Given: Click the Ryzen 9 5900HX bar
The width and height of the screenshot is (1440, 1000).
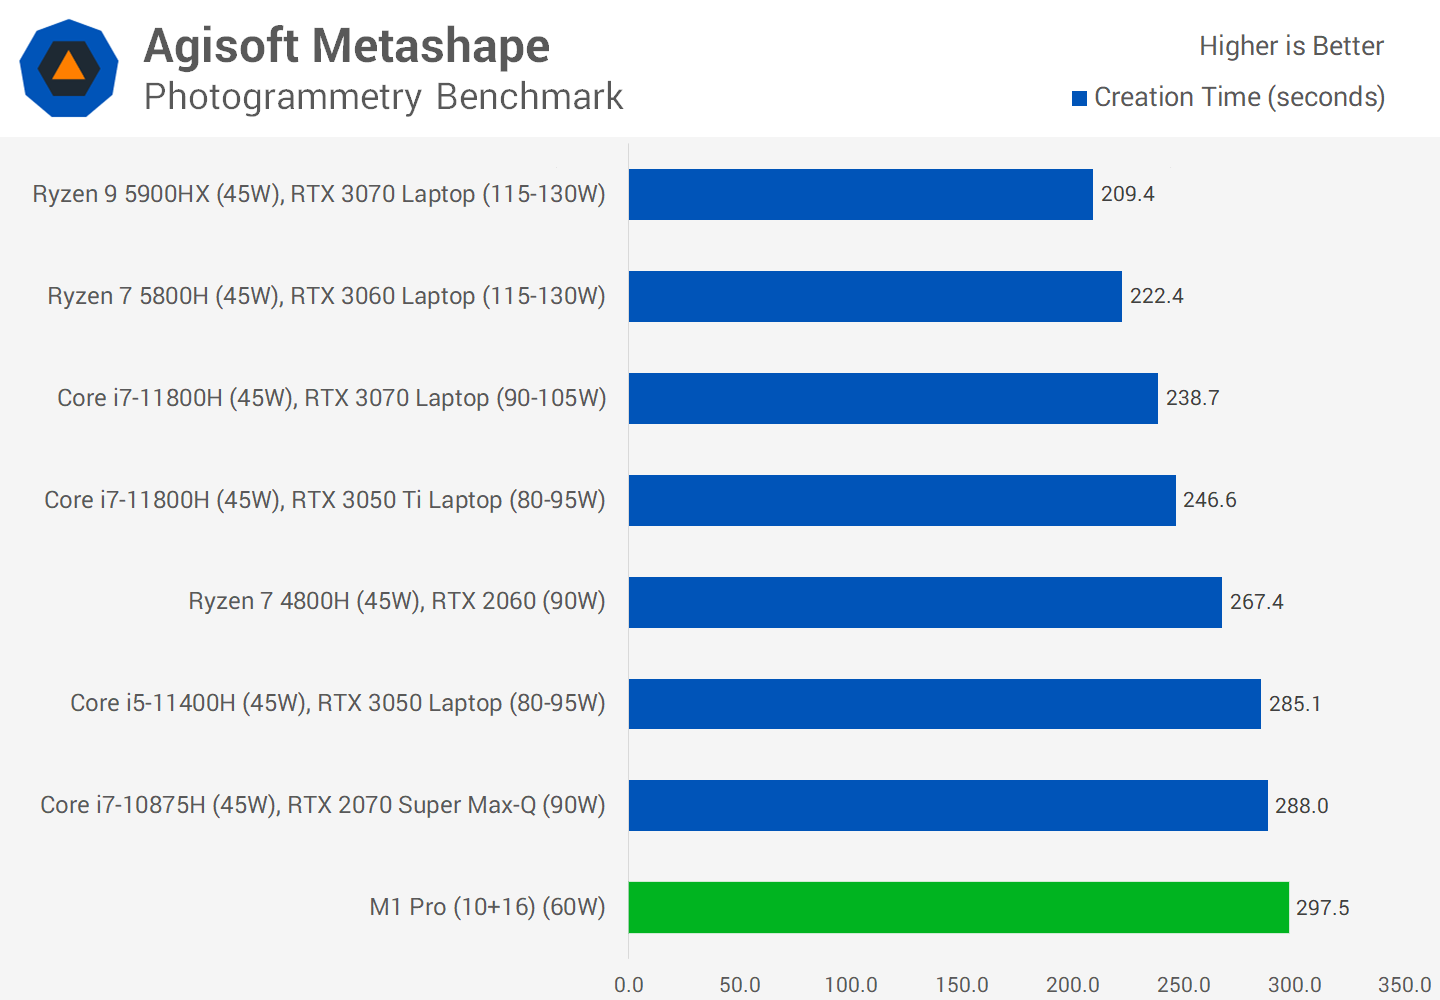Looking at the screenshot, I should (x=860, y=194).
